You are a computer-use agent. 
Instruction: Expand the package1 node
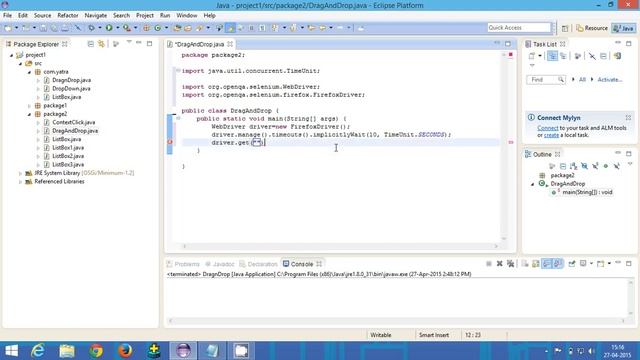(x=29, y=106)
